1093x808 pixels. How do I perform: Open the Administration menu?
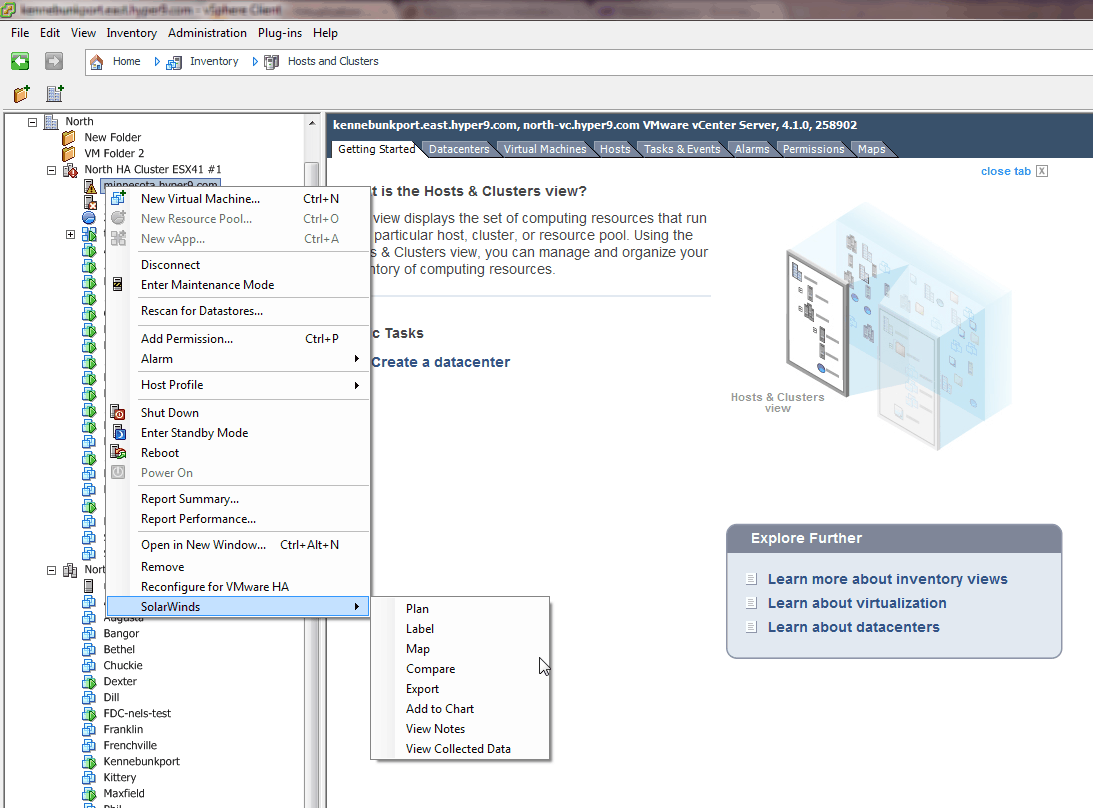[207, 33]
